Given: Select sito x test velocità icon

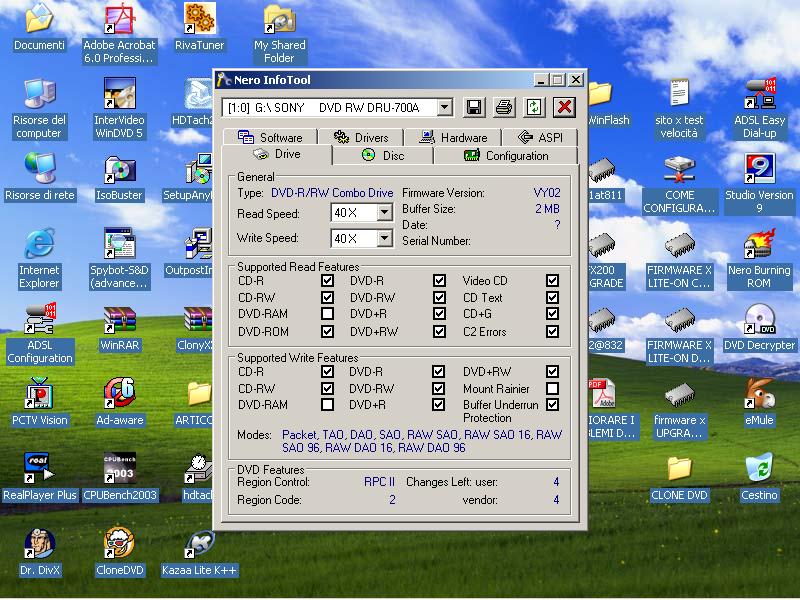Looking at the screenshot, I should pyautogui.click(x=679, y=109).
